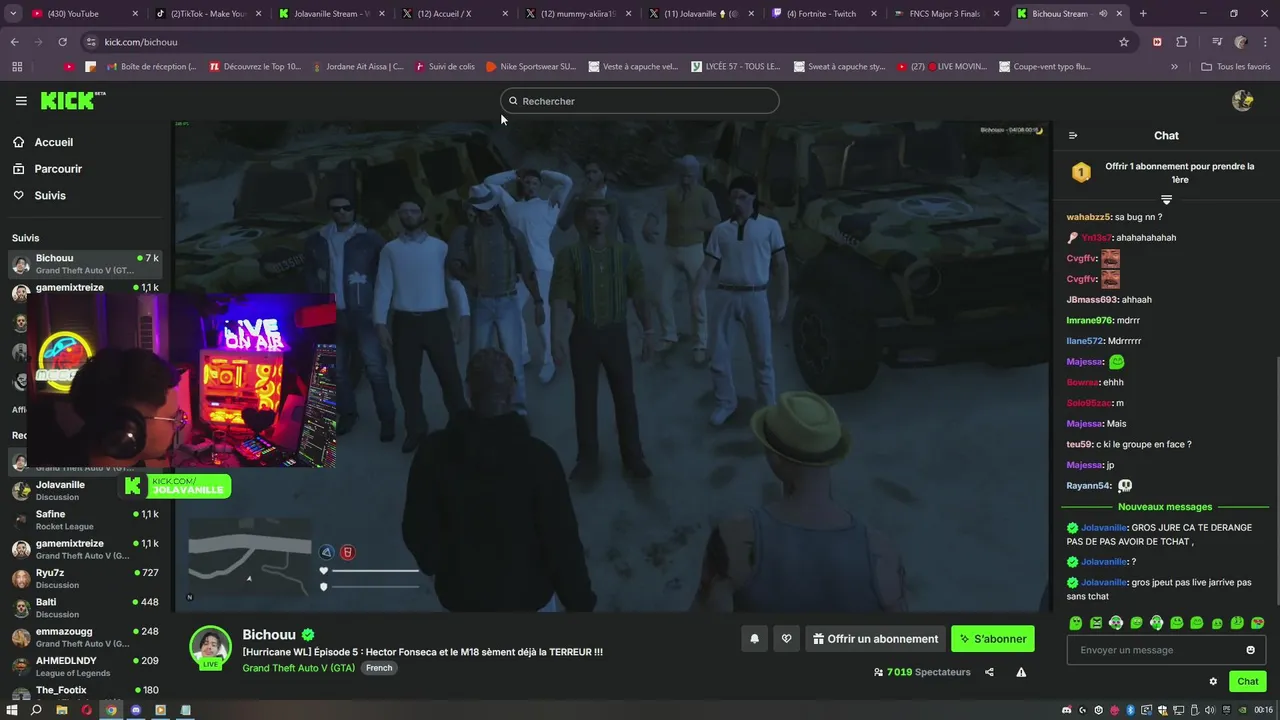Viewport: 1280px width, 720px height.
Task: Click the leaderboard rank 1 badge
Action: click(1081, 173)
